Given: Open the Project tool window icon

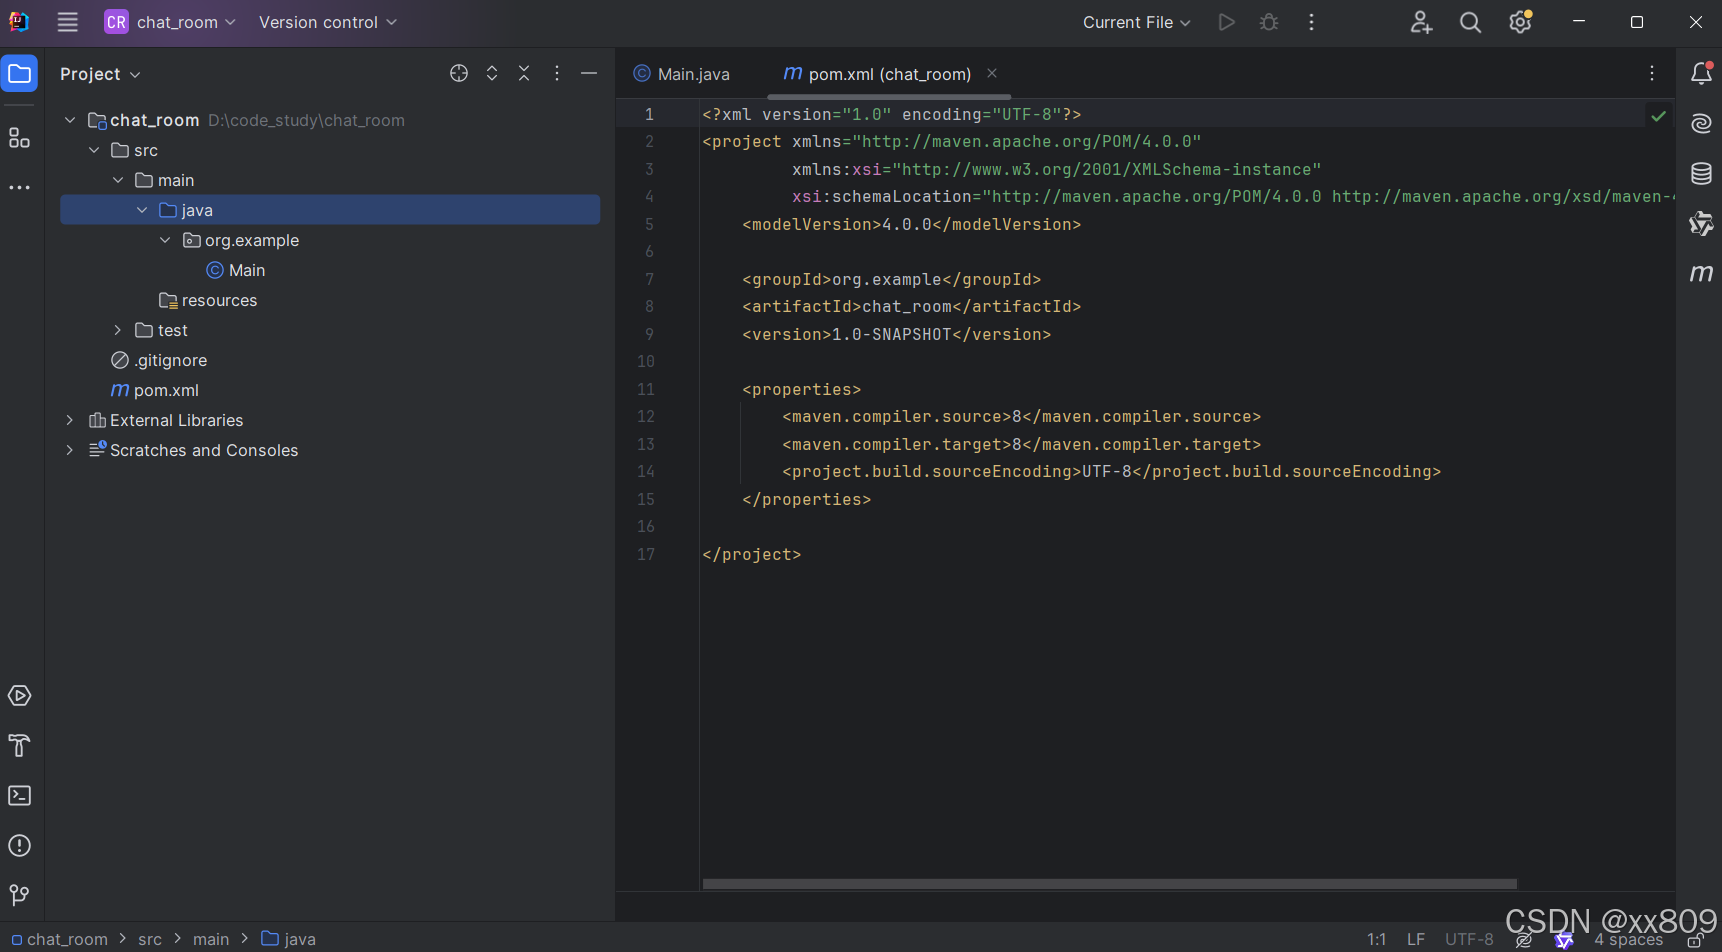Looking at the screenshot, I should click(20, 74).
